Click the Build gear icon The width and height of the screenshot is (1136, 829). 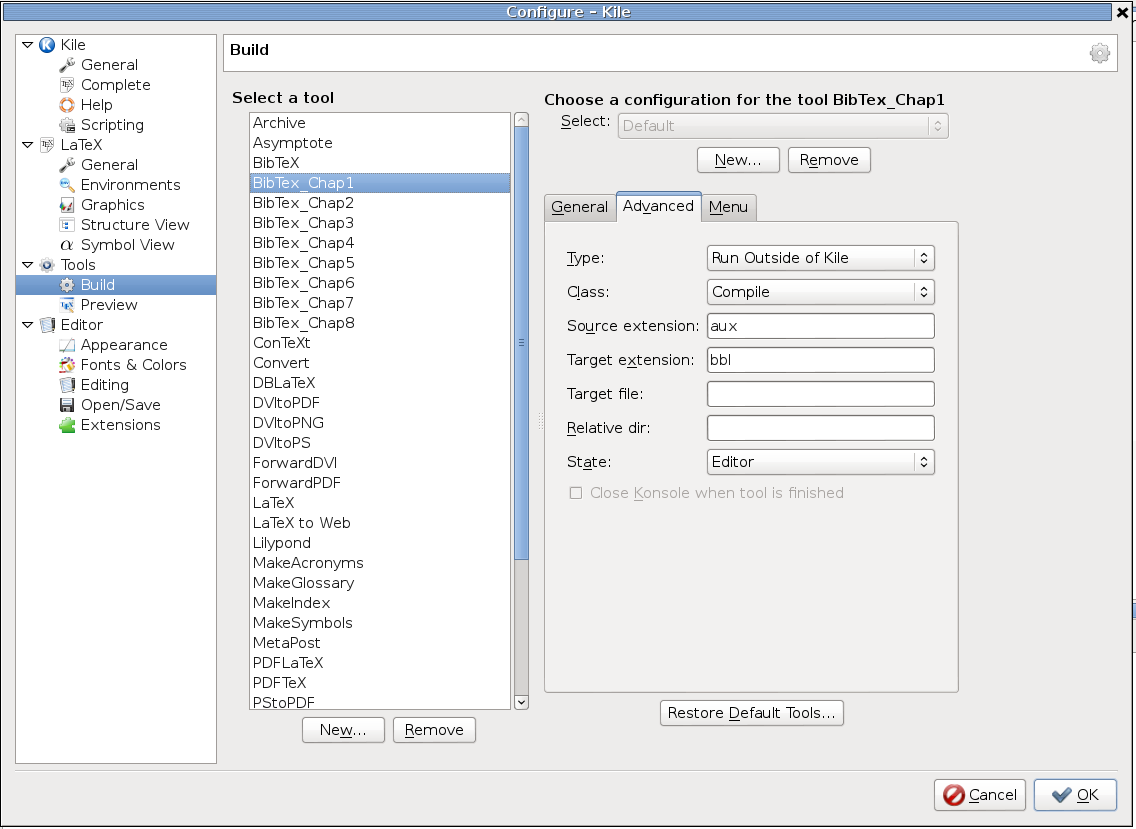[x=67, y=285]
